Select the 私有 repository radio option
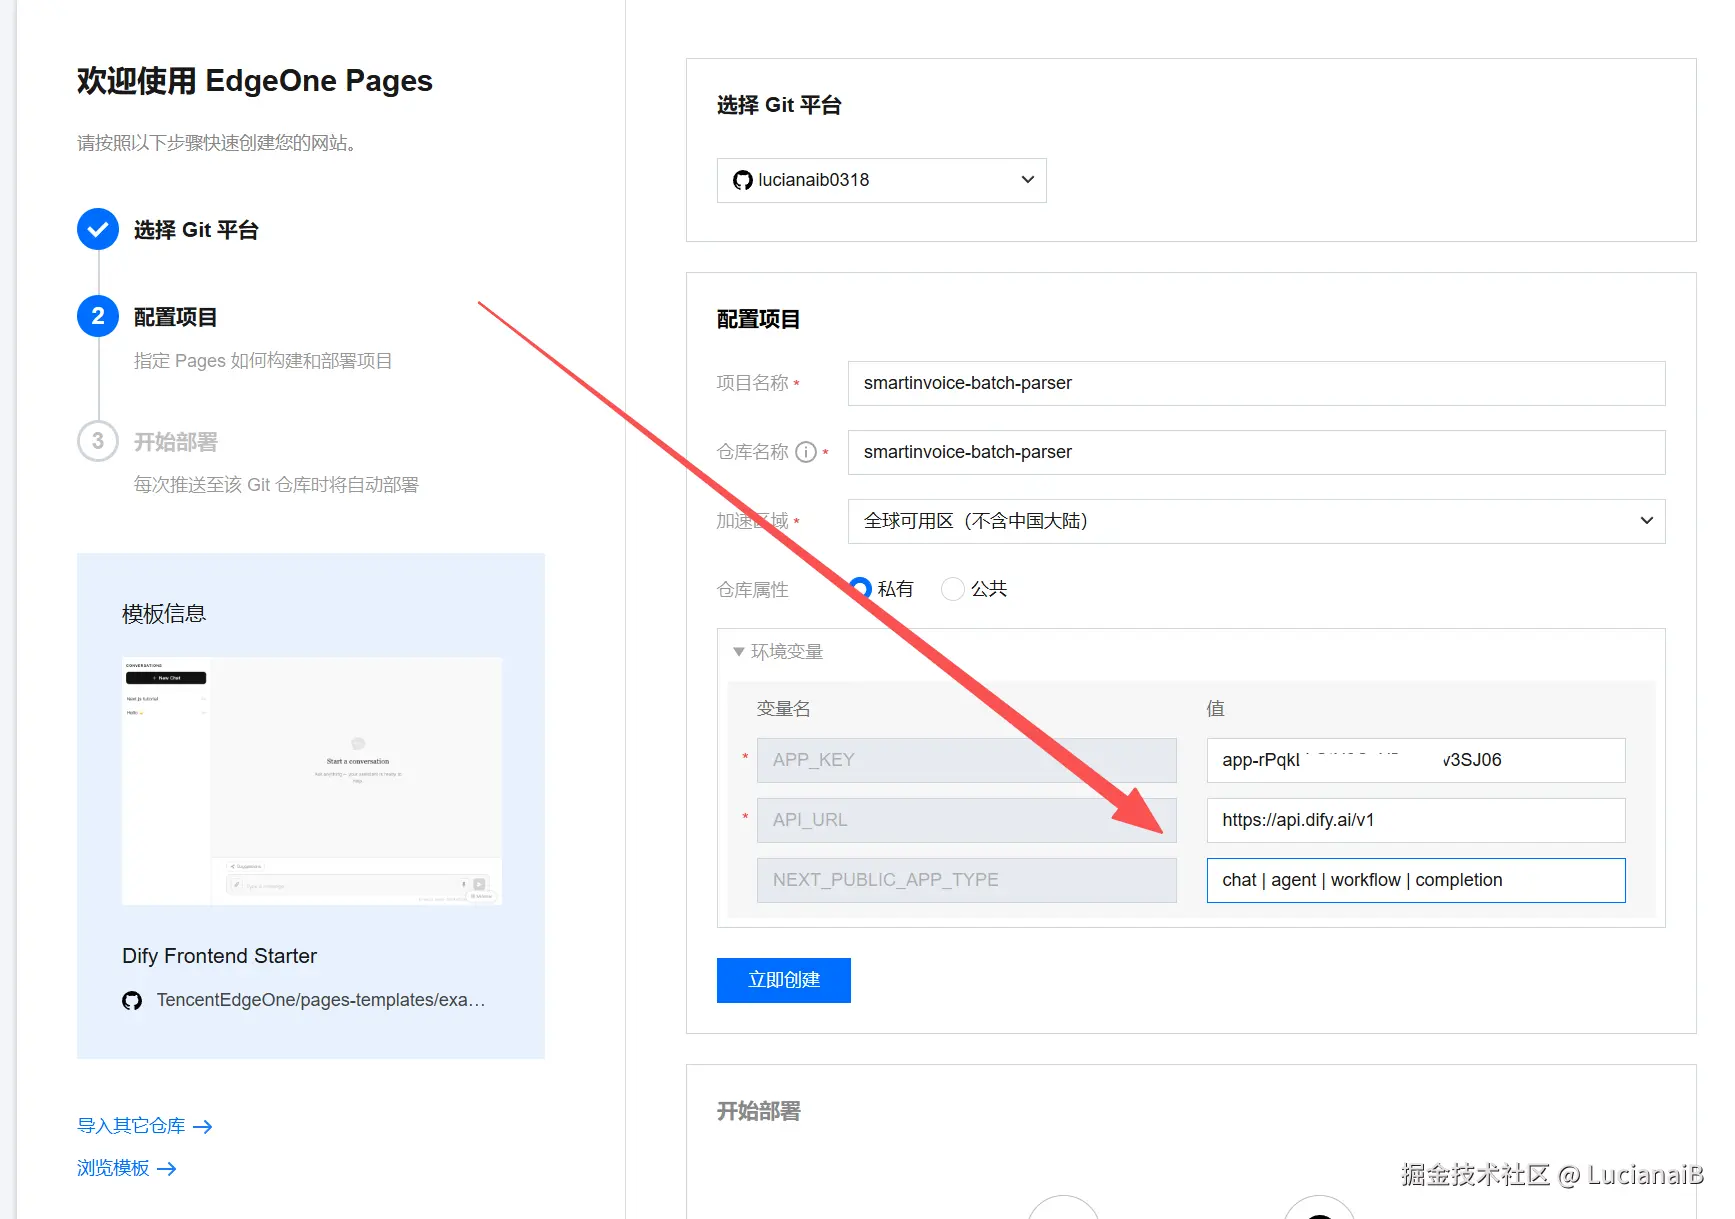The width and height of the screenshot is (1735, 1219). pos(861,589)
